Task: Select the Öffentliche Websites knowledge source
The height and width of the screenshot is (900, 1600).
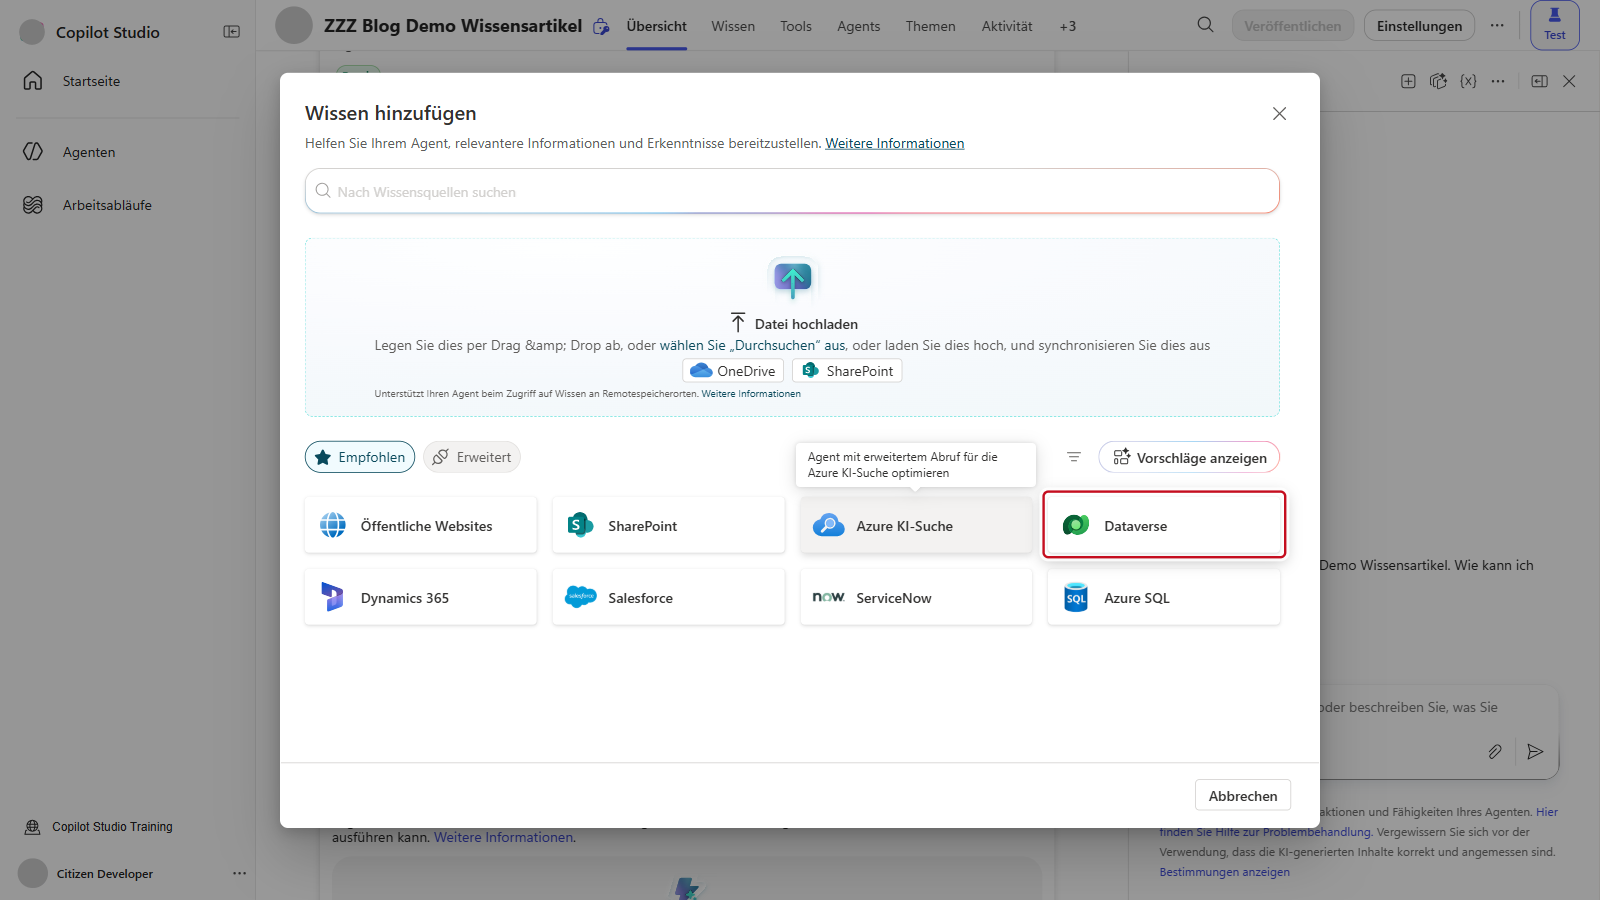Action: (421, 525)
